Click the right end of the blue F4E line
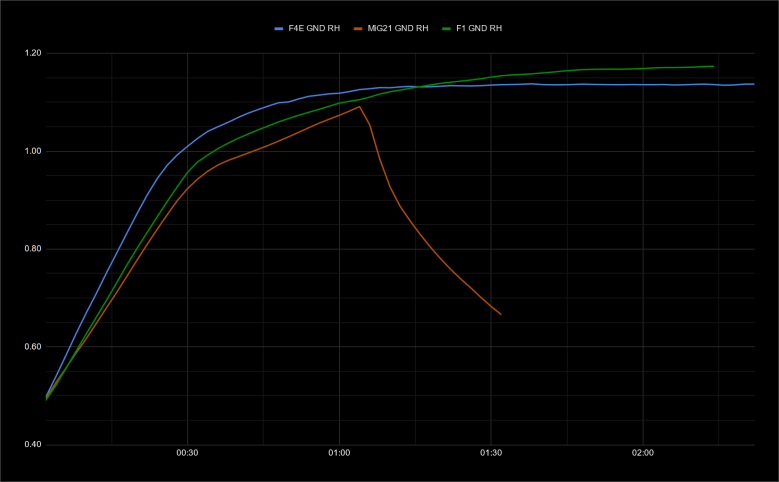This screenshot has height=482, width=779. point(754,84)
